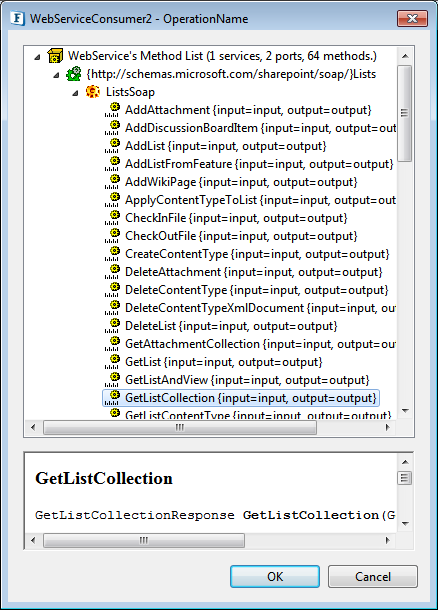Collapse the schemas.microsoft.com Lists service node
Viewport: 438px width, 610px height.
pos(56,75)
